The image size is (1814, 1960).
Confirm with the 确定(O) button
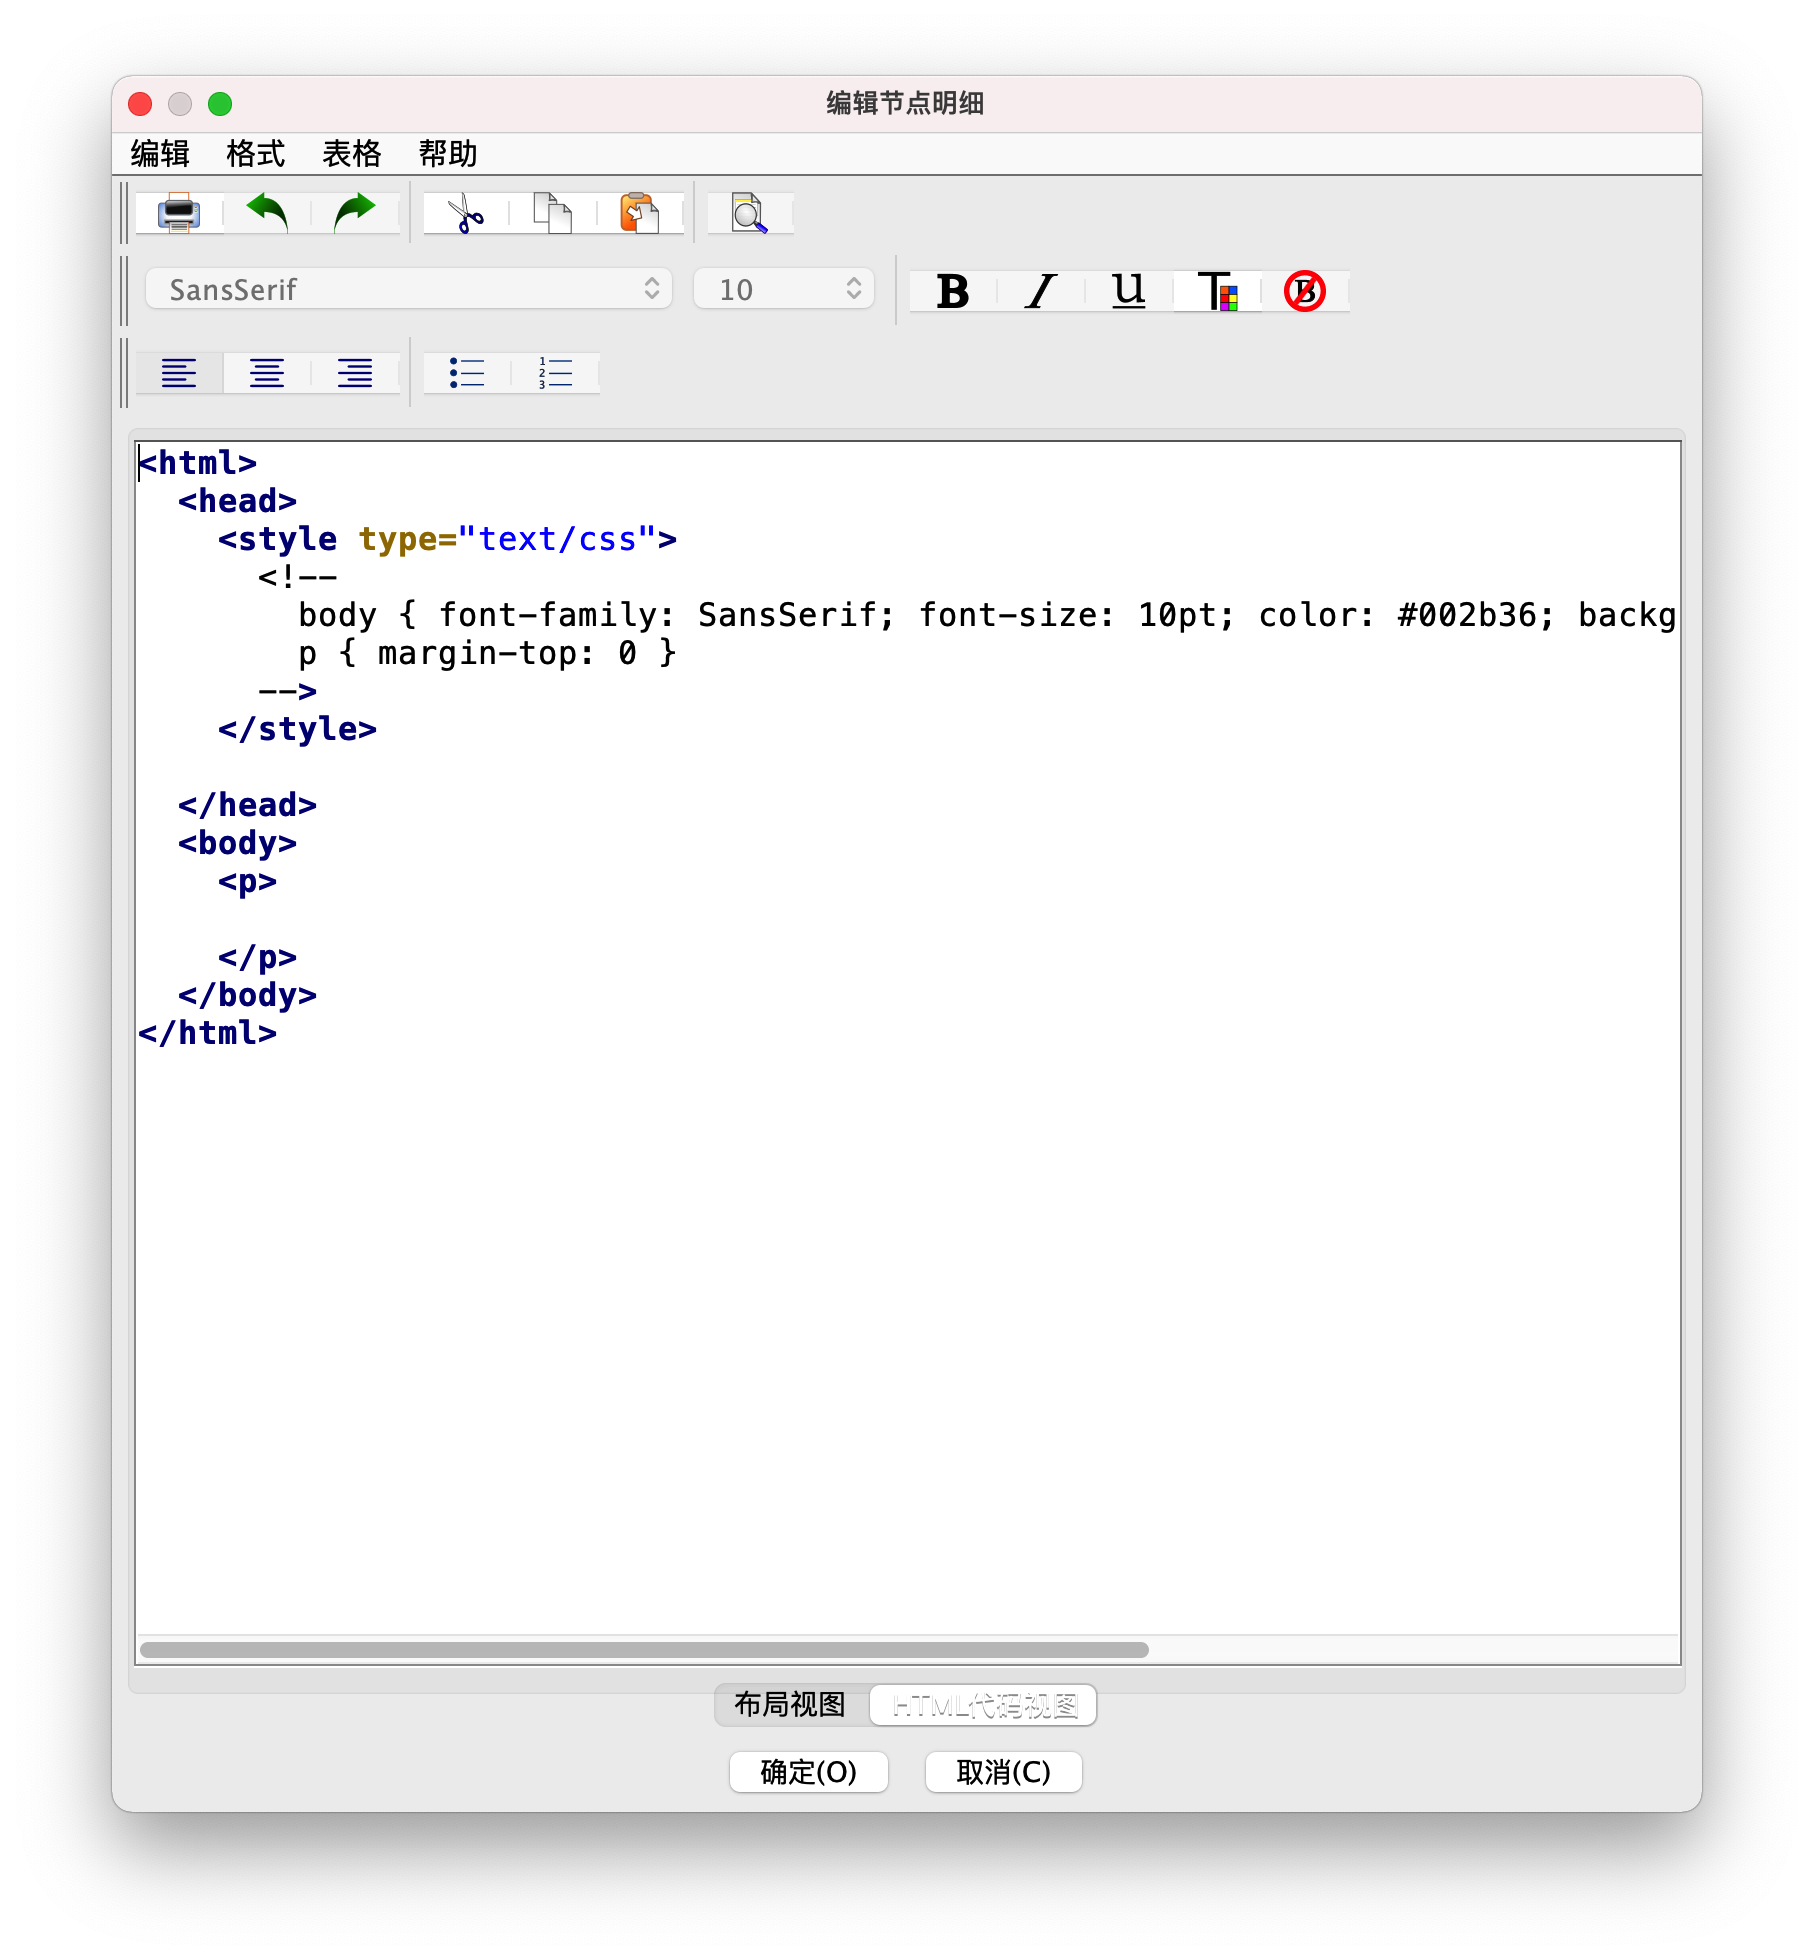coord(808,1772)
